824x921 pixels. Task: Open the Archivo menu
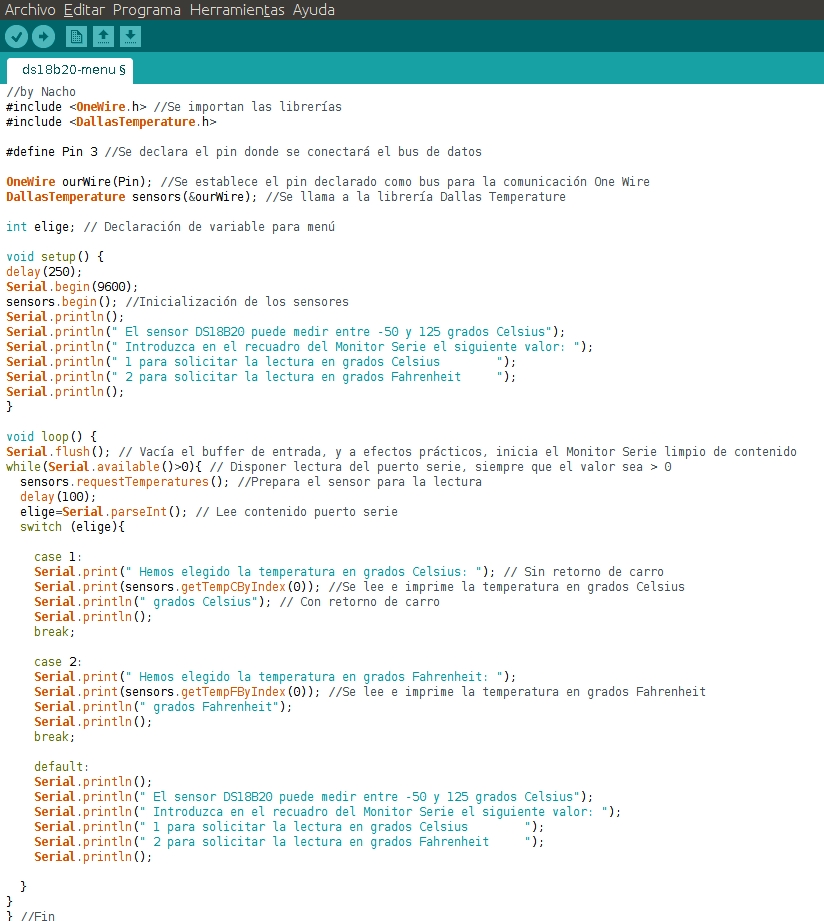tap(30, 10)
